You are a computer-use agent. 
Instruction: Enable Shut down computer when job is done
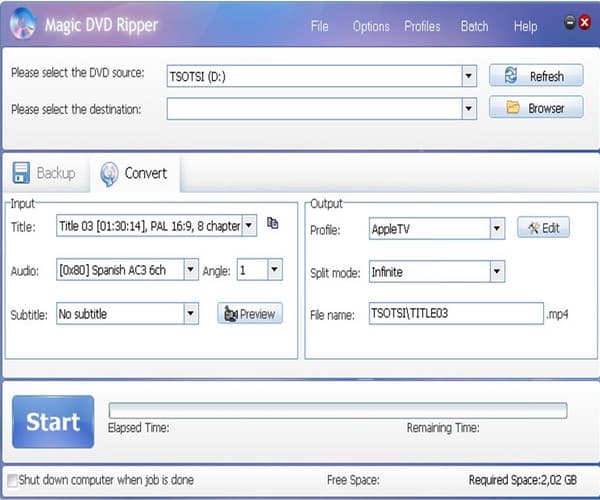pyautogui.click(x=12, y=480)
